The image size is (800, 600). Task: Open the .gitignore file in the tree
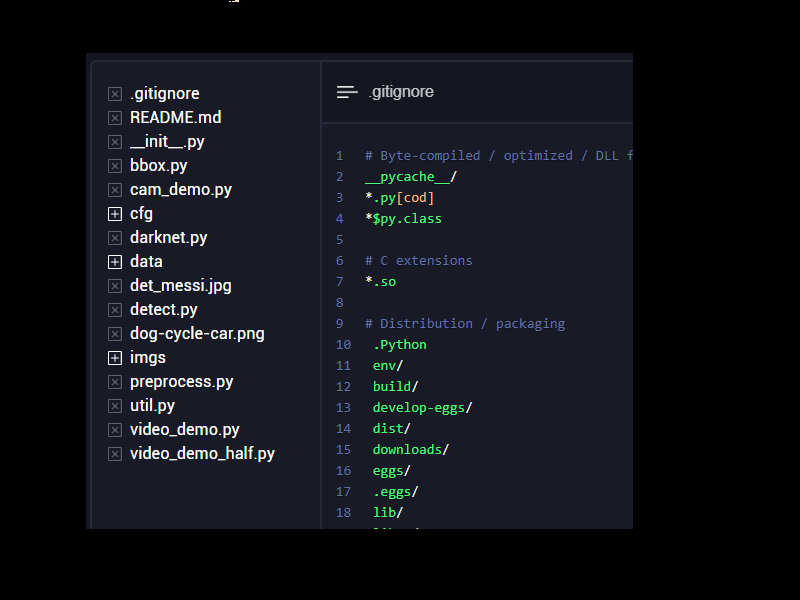(x=165, y=94)
